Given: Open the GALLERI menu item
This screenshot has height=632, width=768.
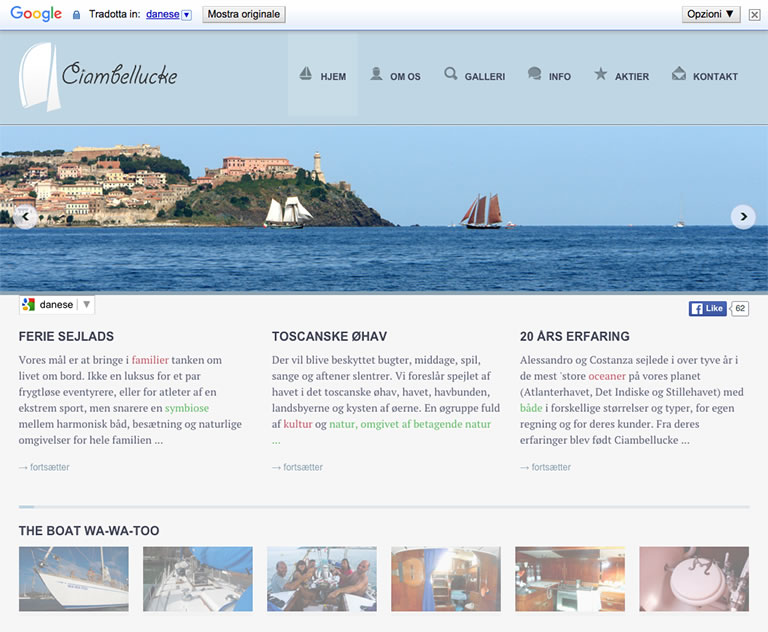Looking at the screenshot, I should [x=474, y=75].
